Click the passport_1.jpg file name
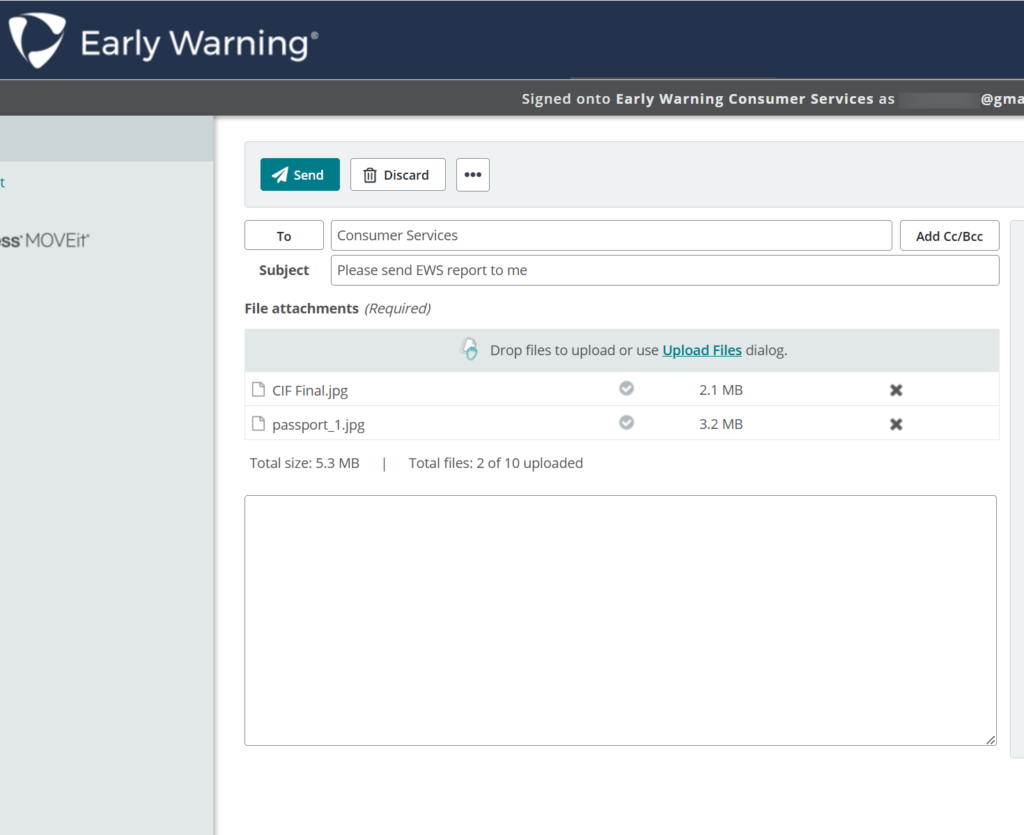 coord(319,424)
